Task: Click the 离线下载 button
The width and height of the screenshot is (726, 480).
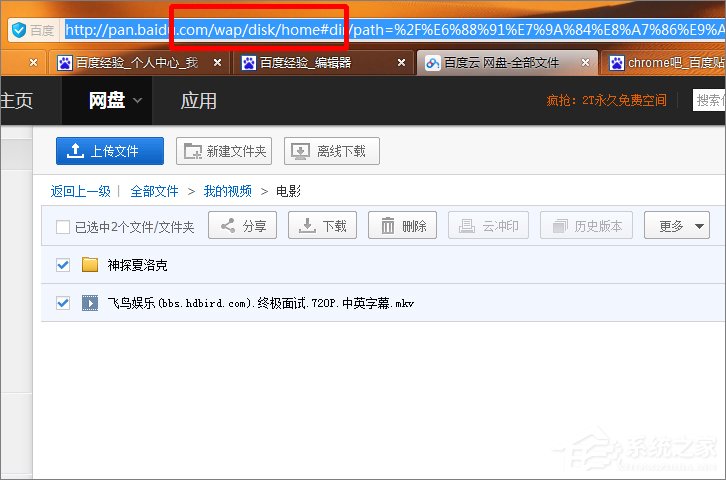Action: click(332, 151)
